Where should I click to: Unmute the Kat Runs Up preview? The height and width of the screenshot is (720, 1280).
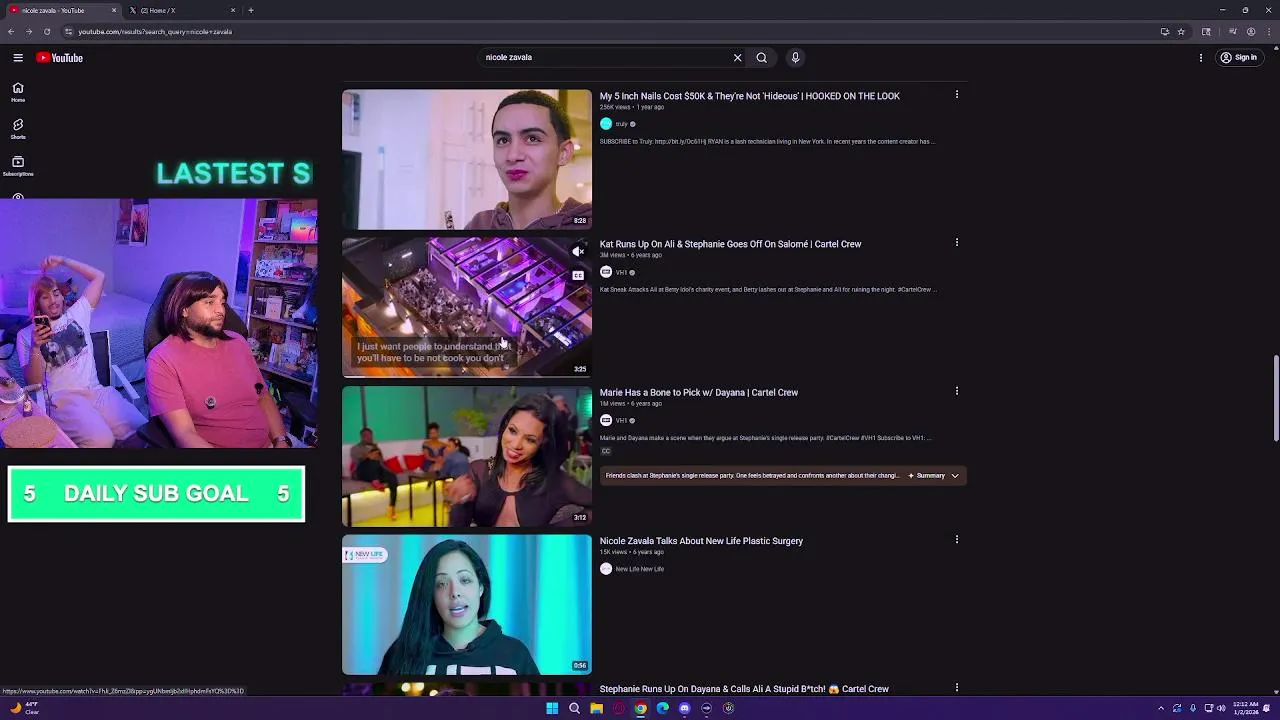(578, 252)
